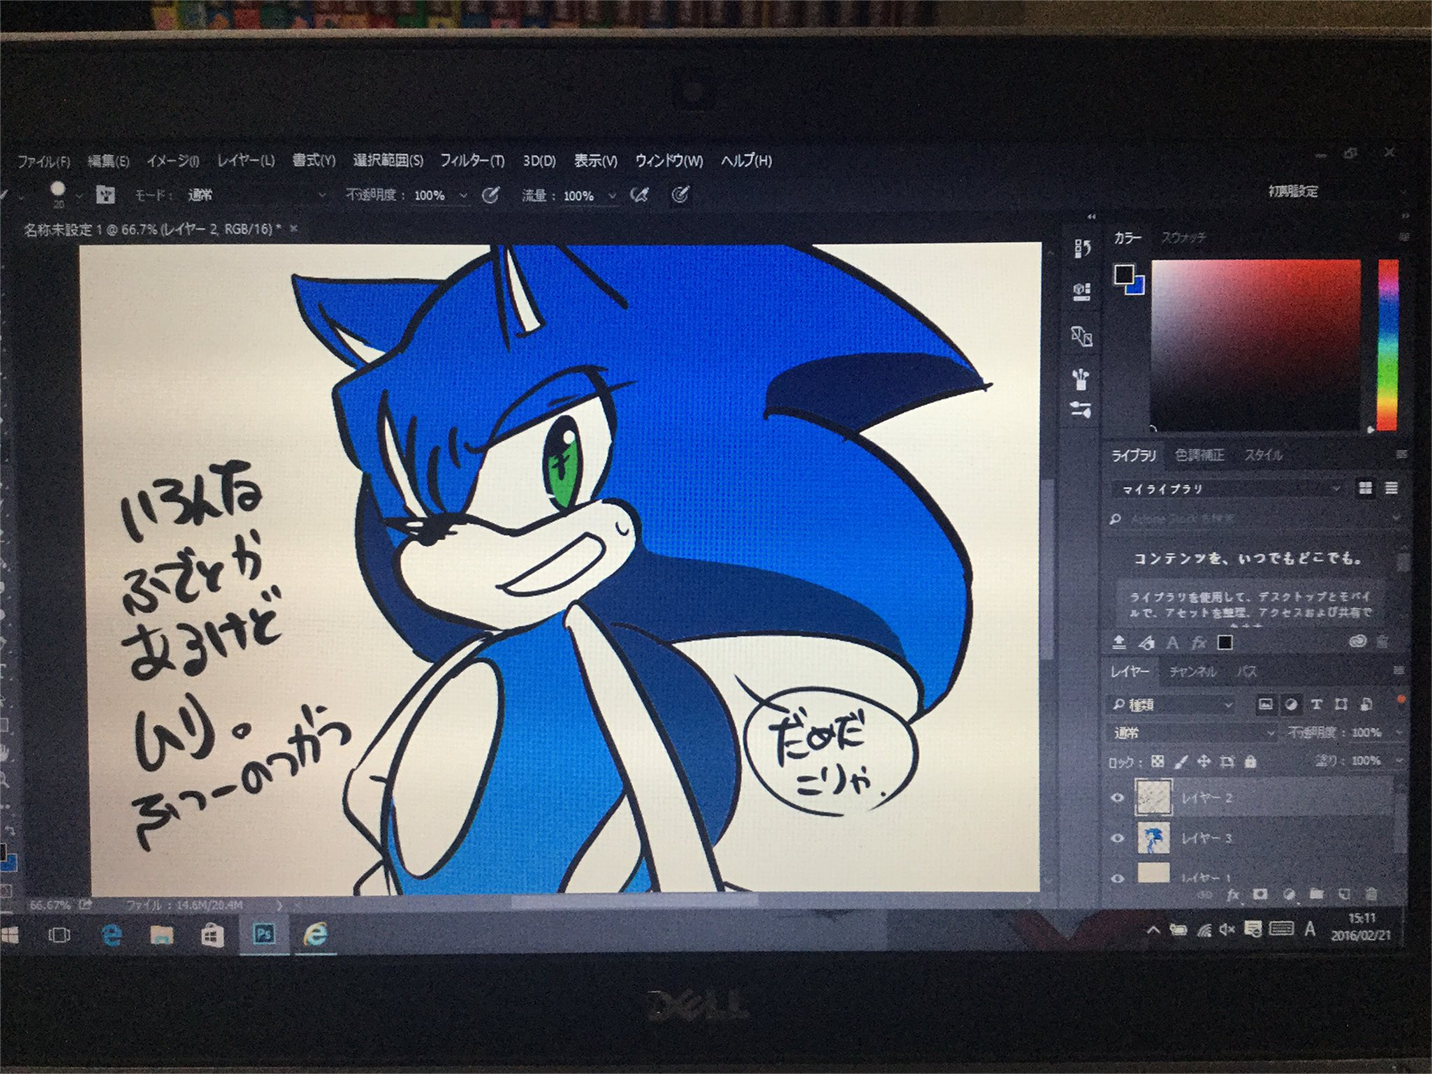Open the ウィンドウ(W) menu
Image resolution: width=1432 pixels, height=1074 pixels.
(669, 160)
